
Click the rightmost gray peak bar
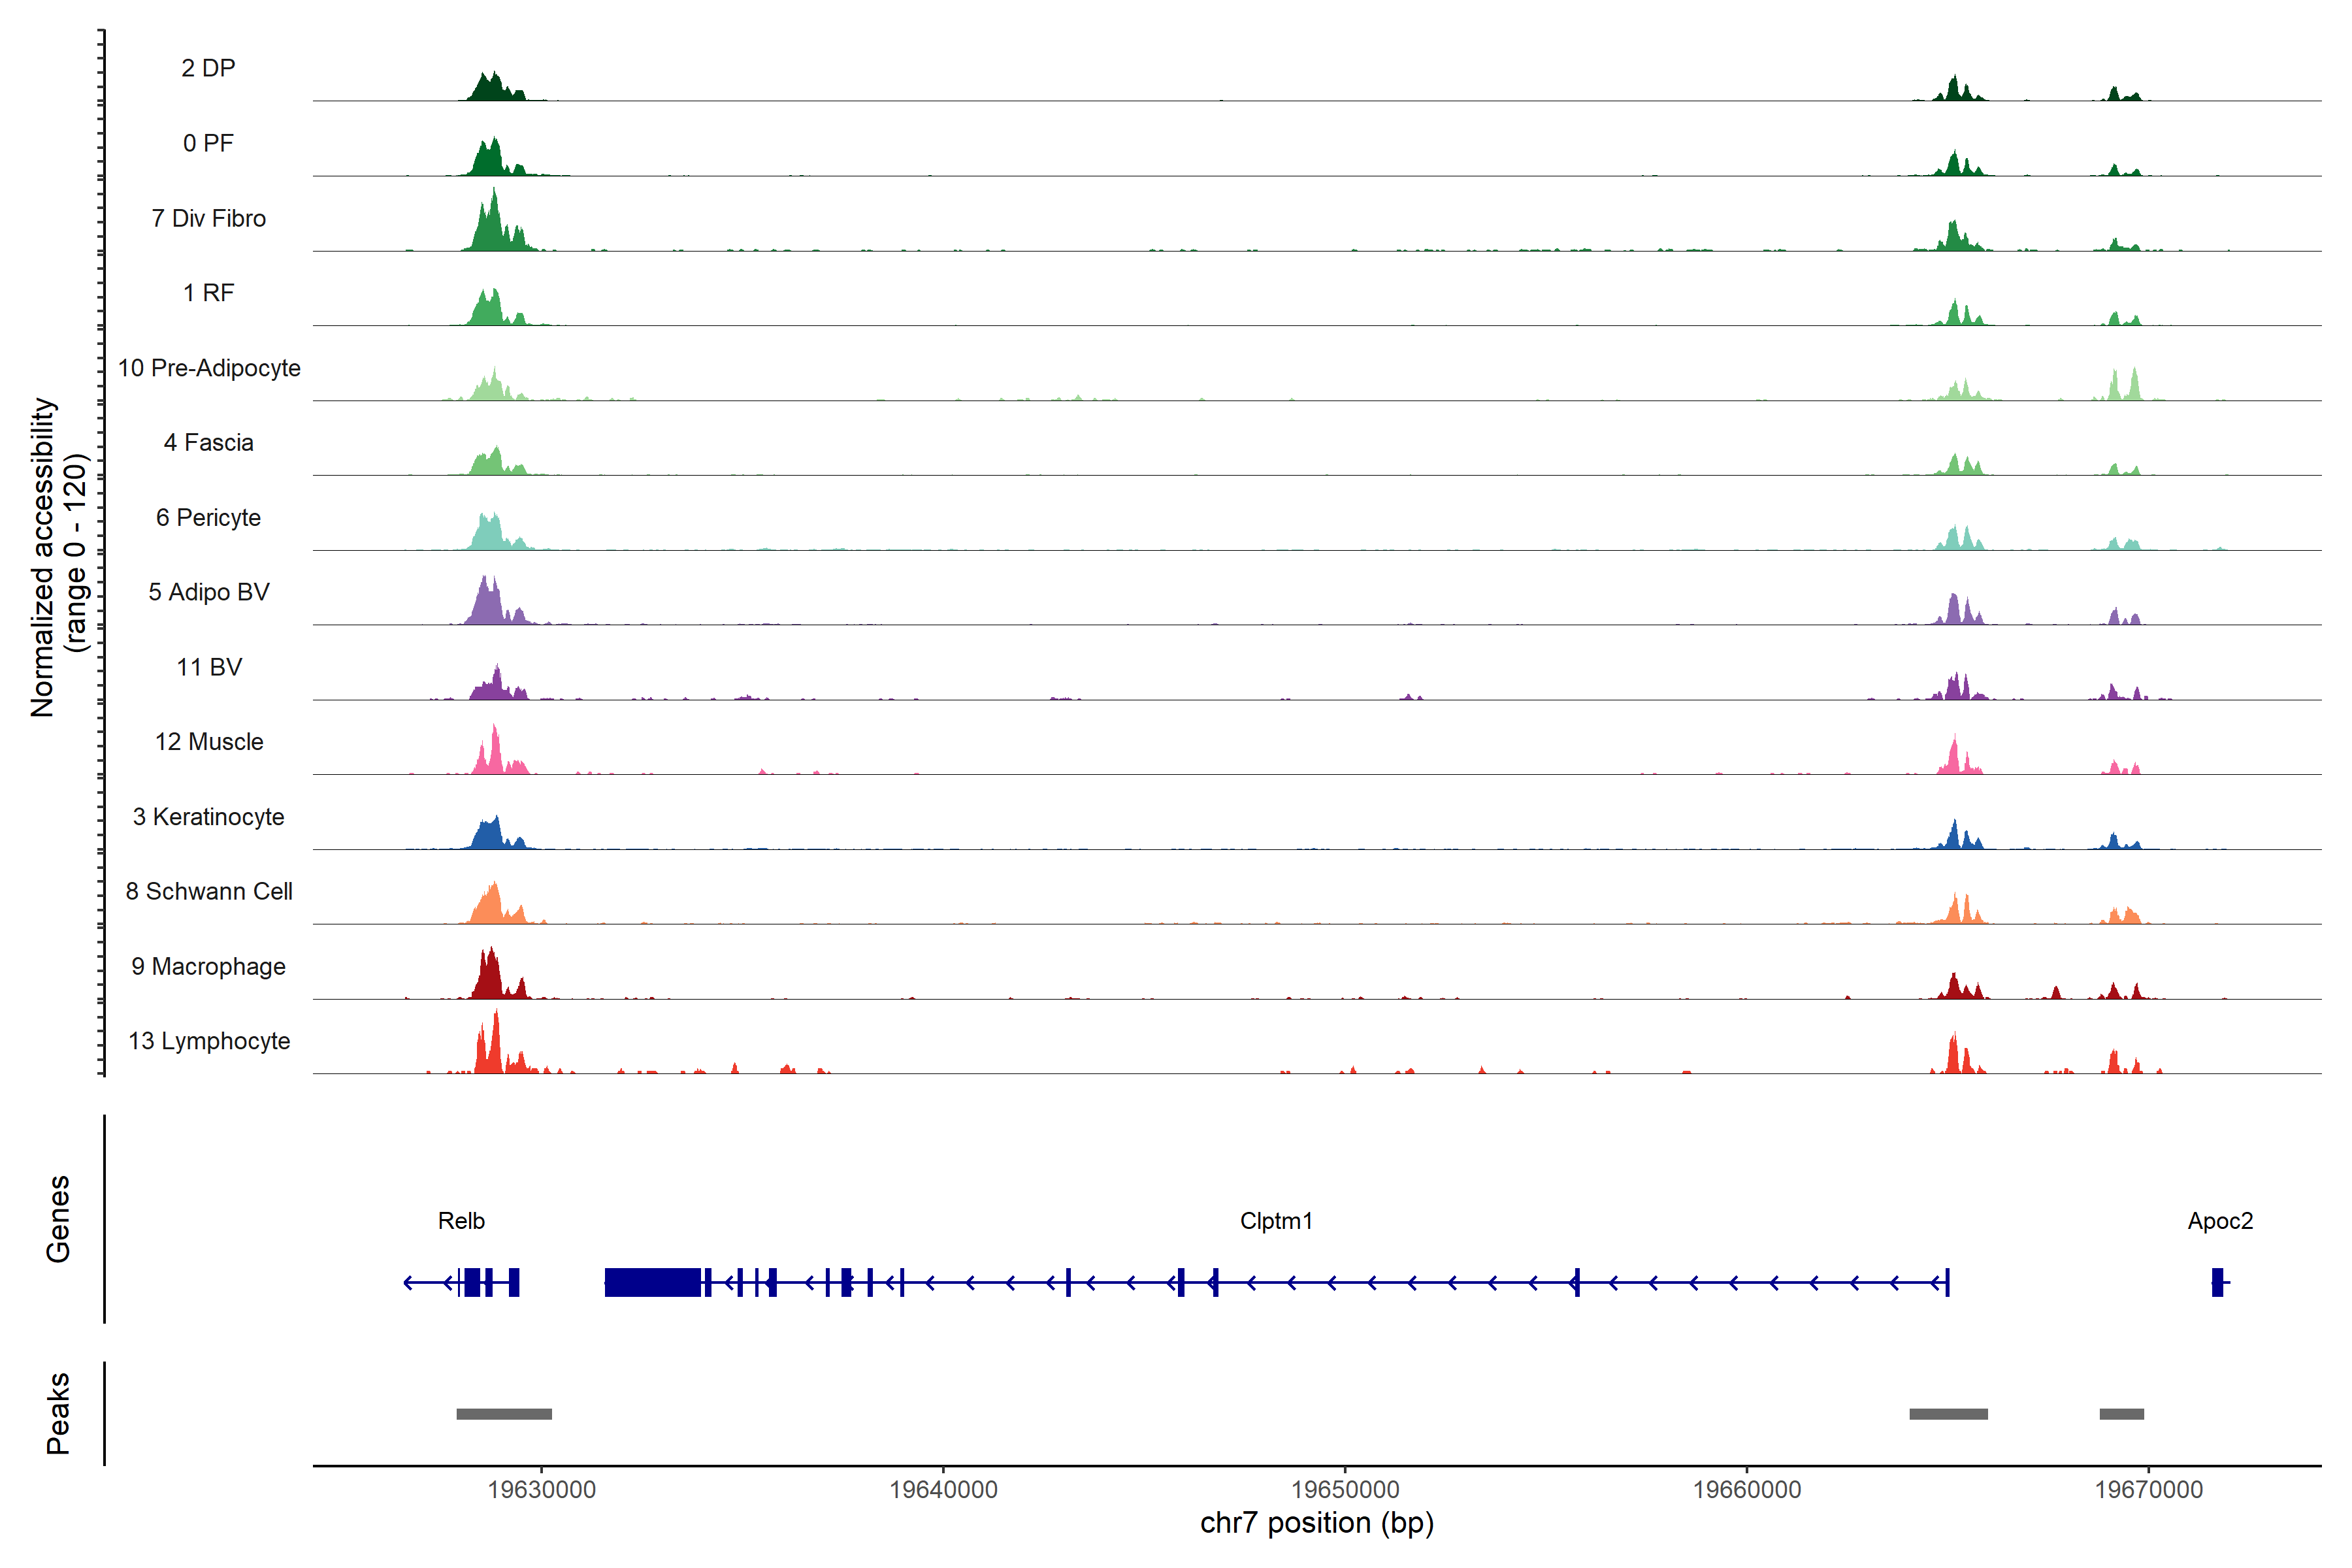click(x=2121, y=1414)
